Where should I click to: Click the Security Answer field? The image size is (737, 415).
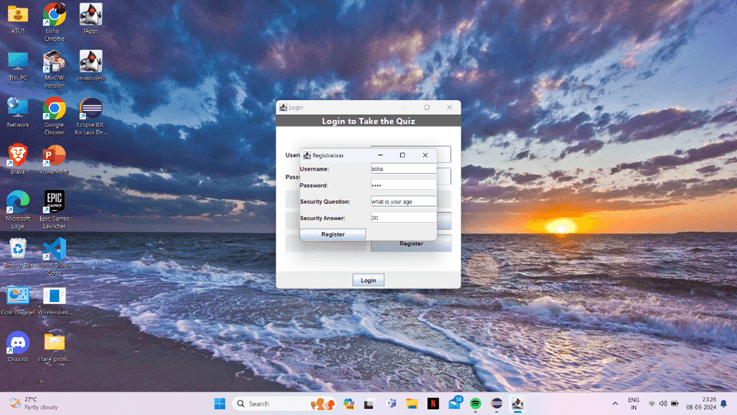[x=403, y=218]
